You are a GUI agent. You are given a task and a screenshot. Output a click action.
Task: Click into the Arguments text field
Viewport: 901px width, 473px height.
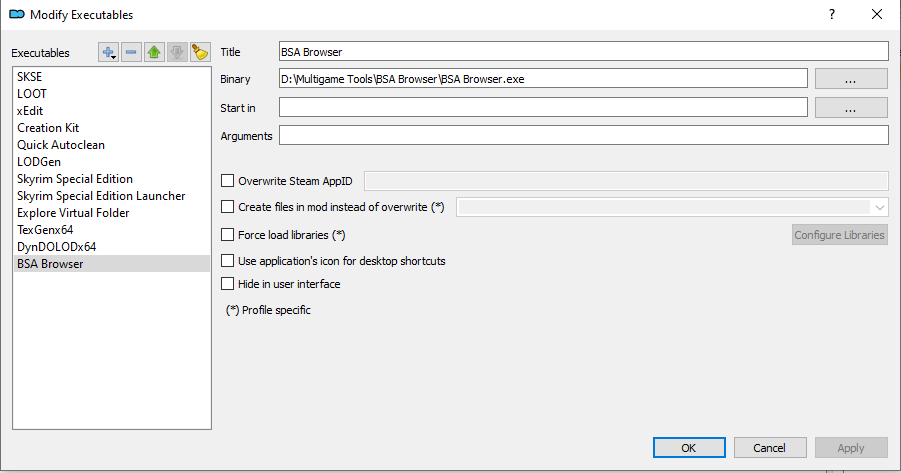click(x=583, y=135)
